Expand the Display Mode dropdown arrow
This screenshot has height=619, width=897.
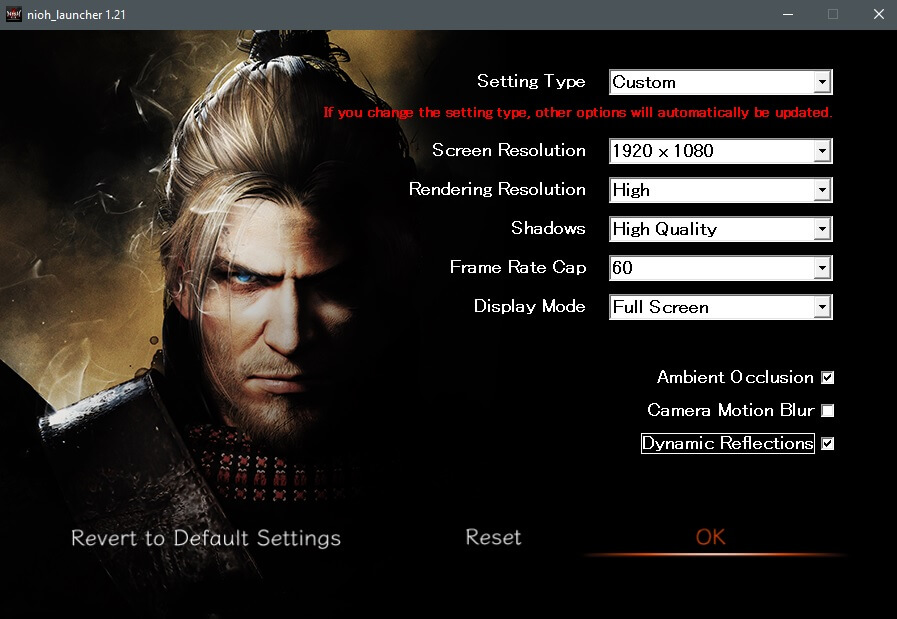[822, 307]
